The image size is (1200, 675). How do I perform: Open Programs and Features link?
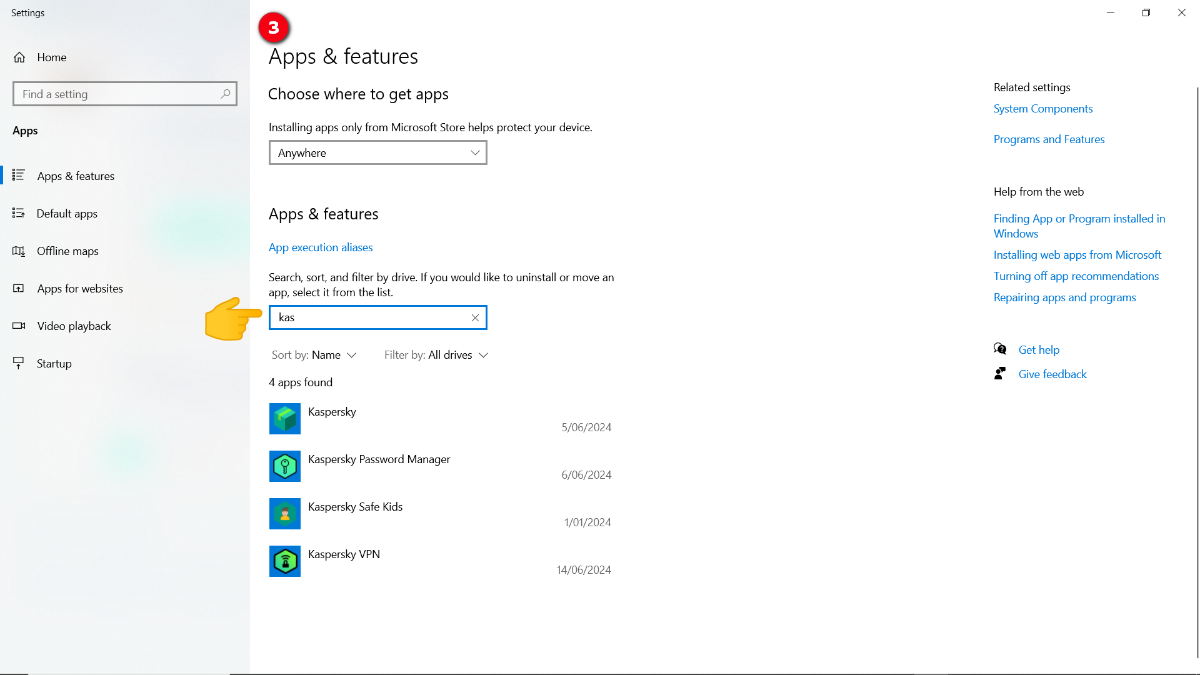tap(1049, 139)
